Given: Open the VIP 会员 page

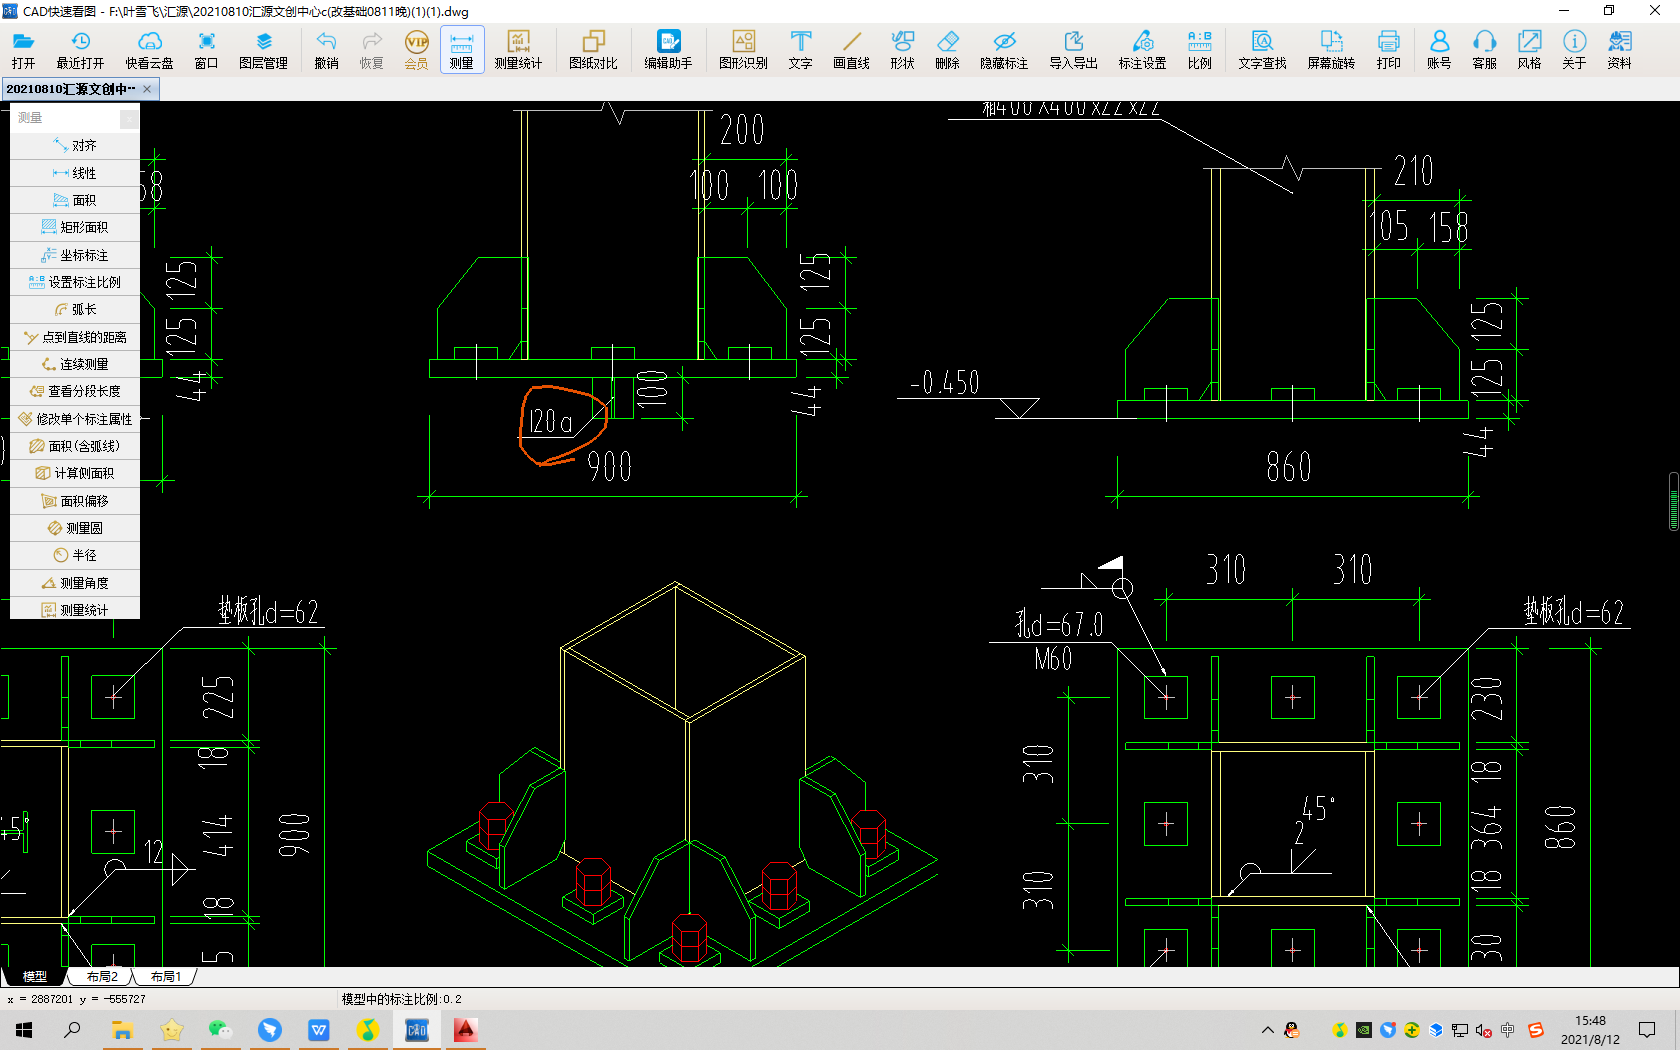Looking at the screenshot, I should pos(416,49).
